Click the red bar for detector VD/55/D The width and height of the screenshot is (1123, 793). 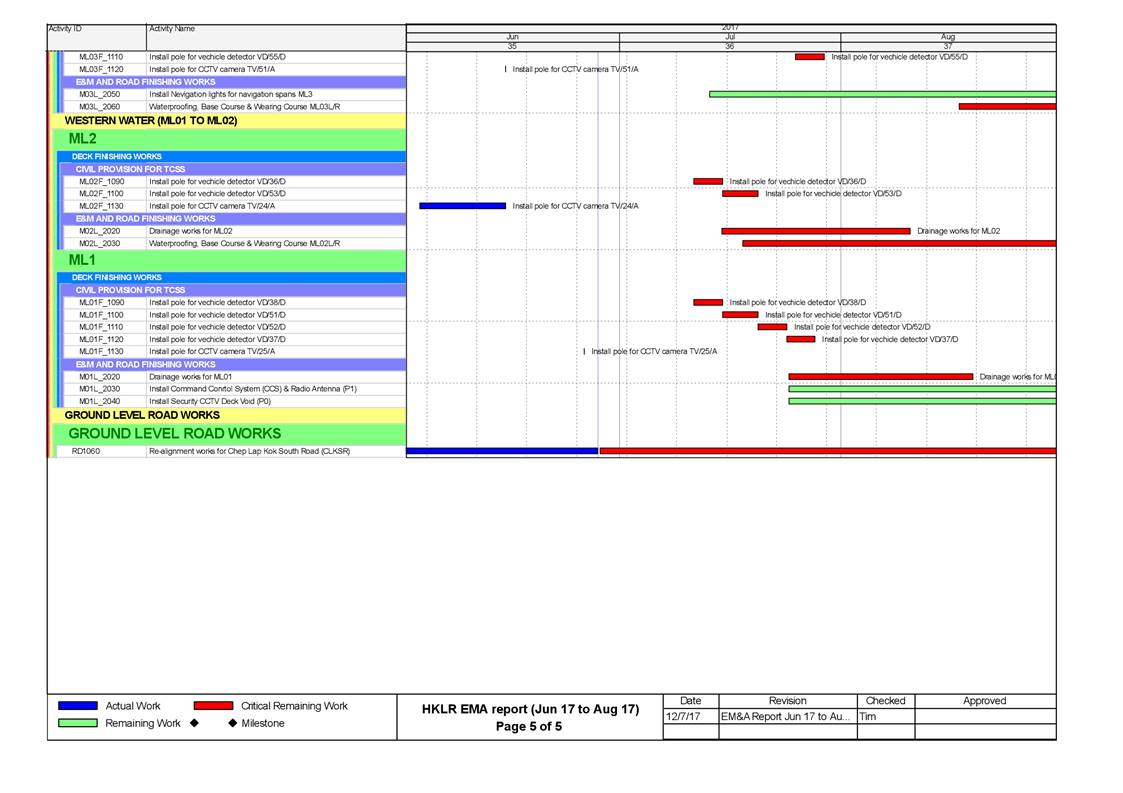pyautogui.click(x=809, y=57)
